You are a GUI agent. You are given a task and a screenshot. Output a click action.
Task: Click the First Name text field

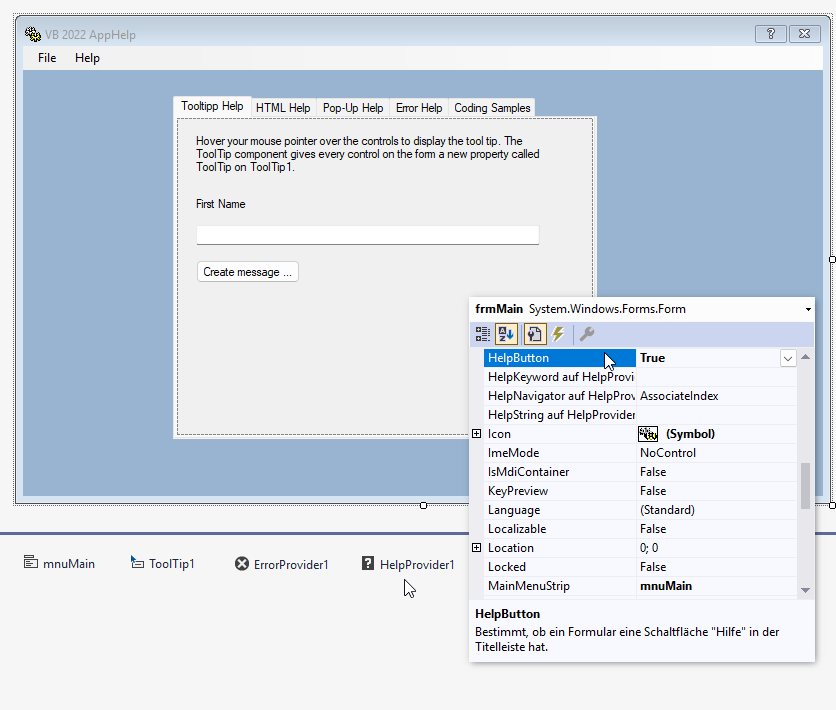click(367, 235)
